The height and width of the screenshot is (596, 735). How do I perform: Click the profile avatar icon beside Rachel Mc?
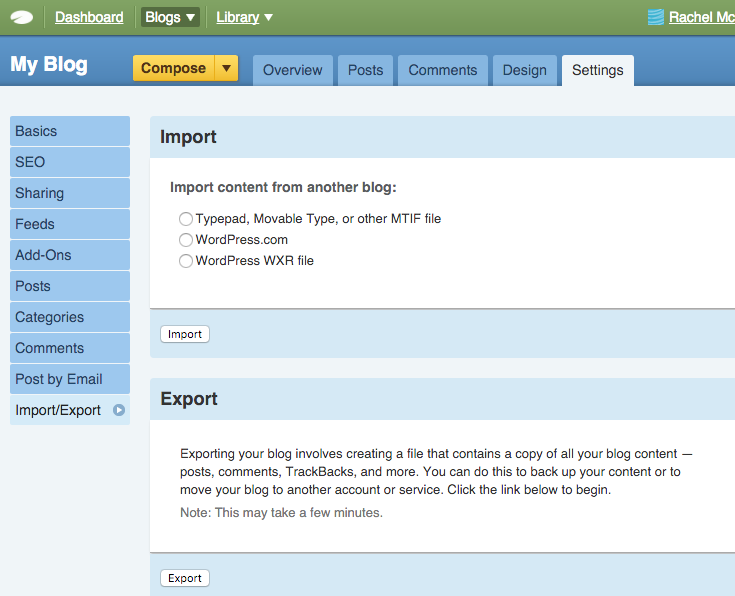[x=655, y=17]
